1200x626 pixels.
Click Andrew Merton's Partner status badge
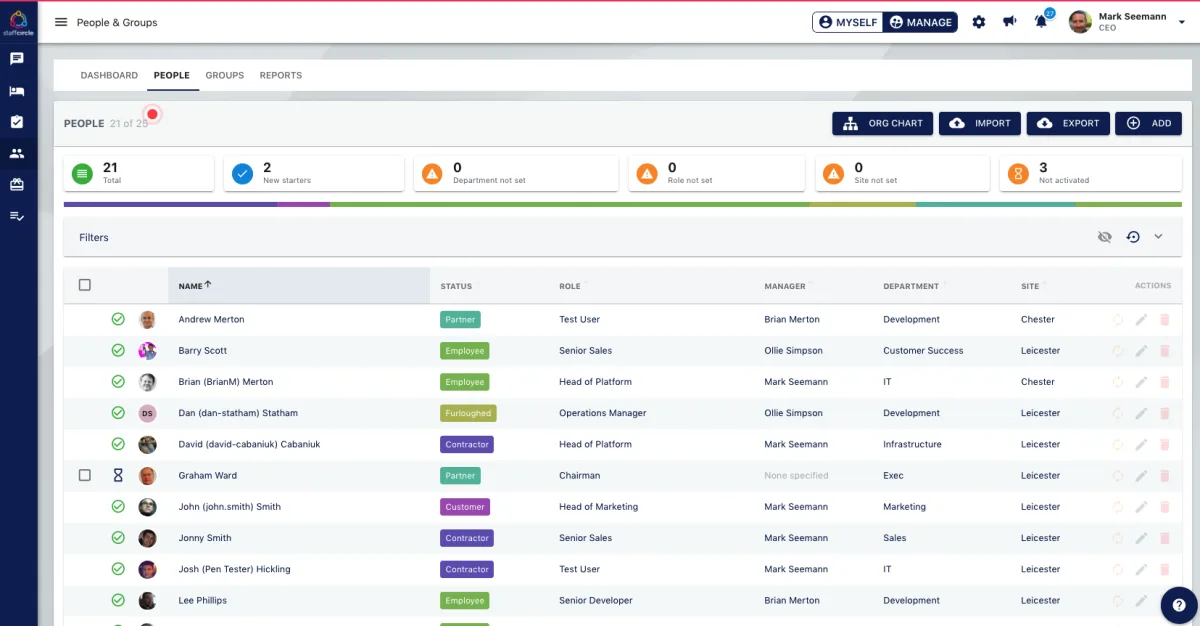(460, 320)
